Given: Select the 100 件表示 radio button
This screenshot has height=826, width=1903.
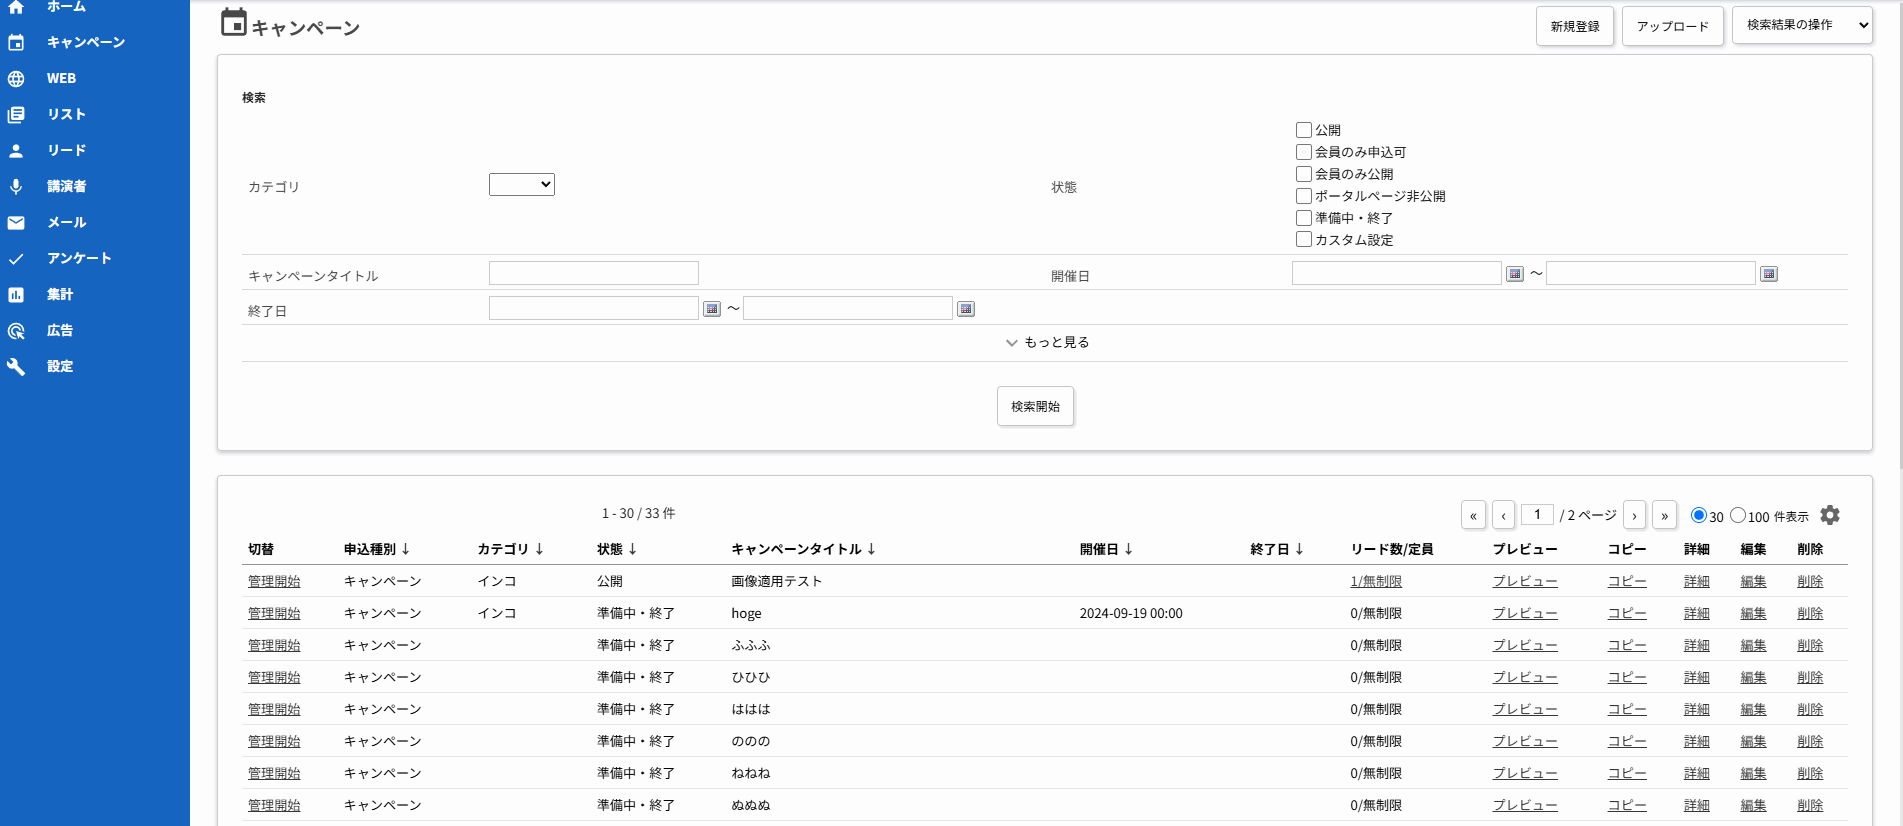Looking at the screenshot, I should 1738,515.
